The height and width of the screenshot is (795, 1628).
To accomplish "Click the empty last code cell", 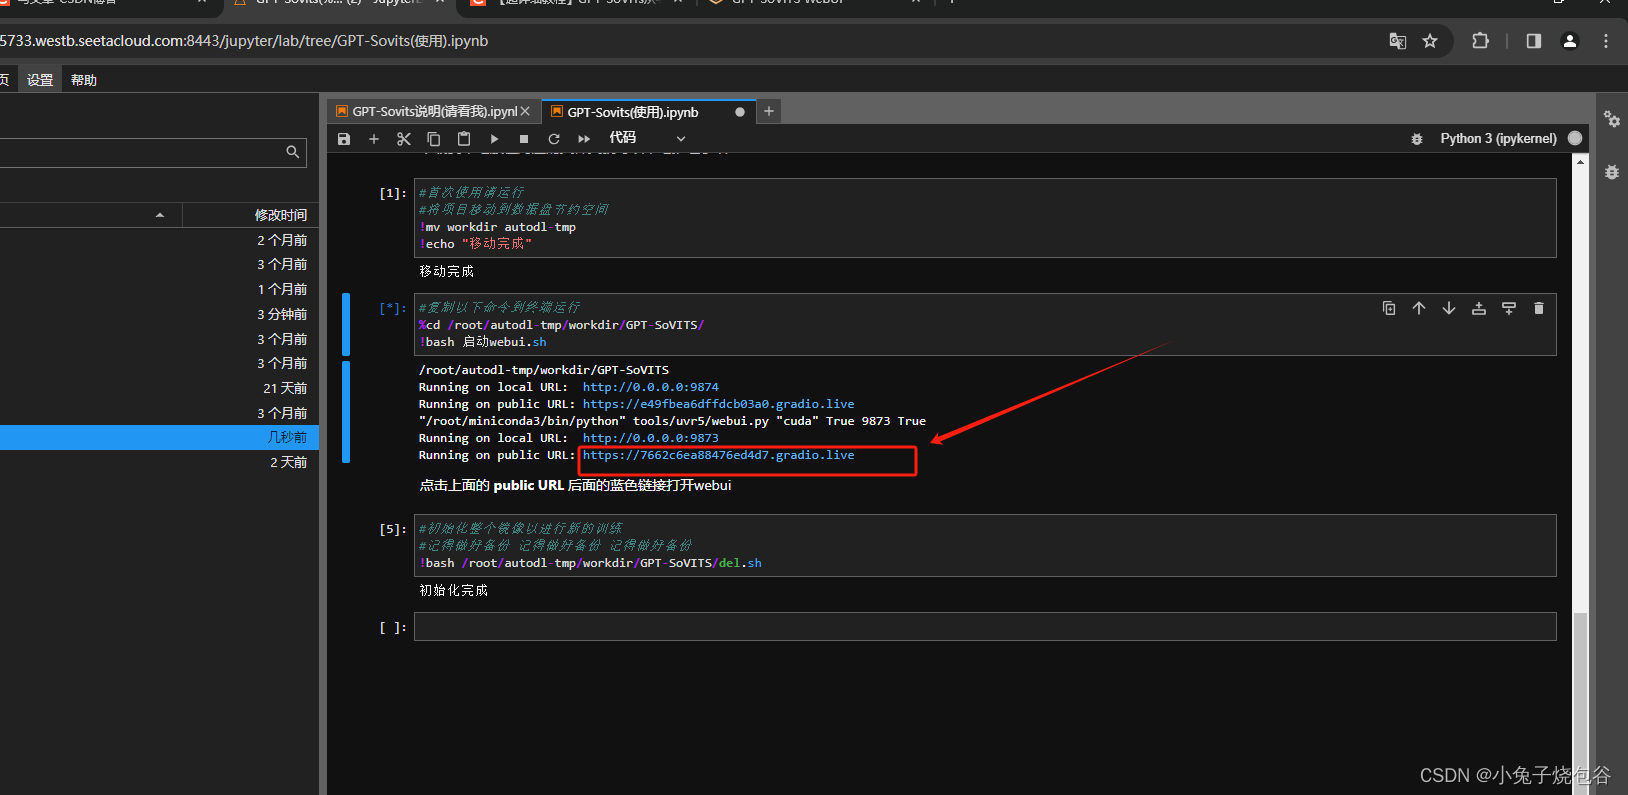I will click(985, 627).
